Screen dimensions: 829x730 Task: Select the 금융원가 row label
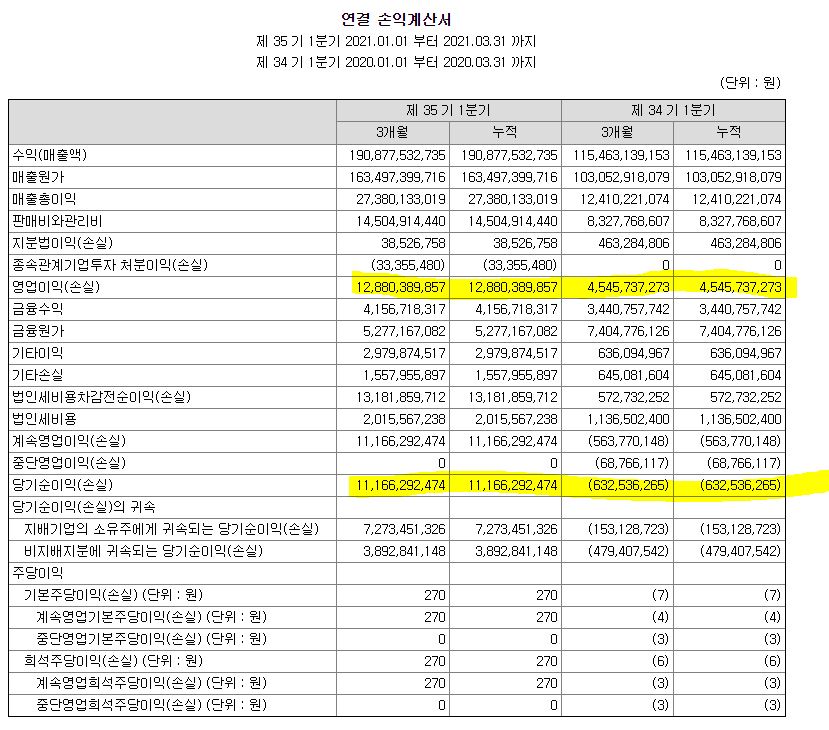[38, 331]
